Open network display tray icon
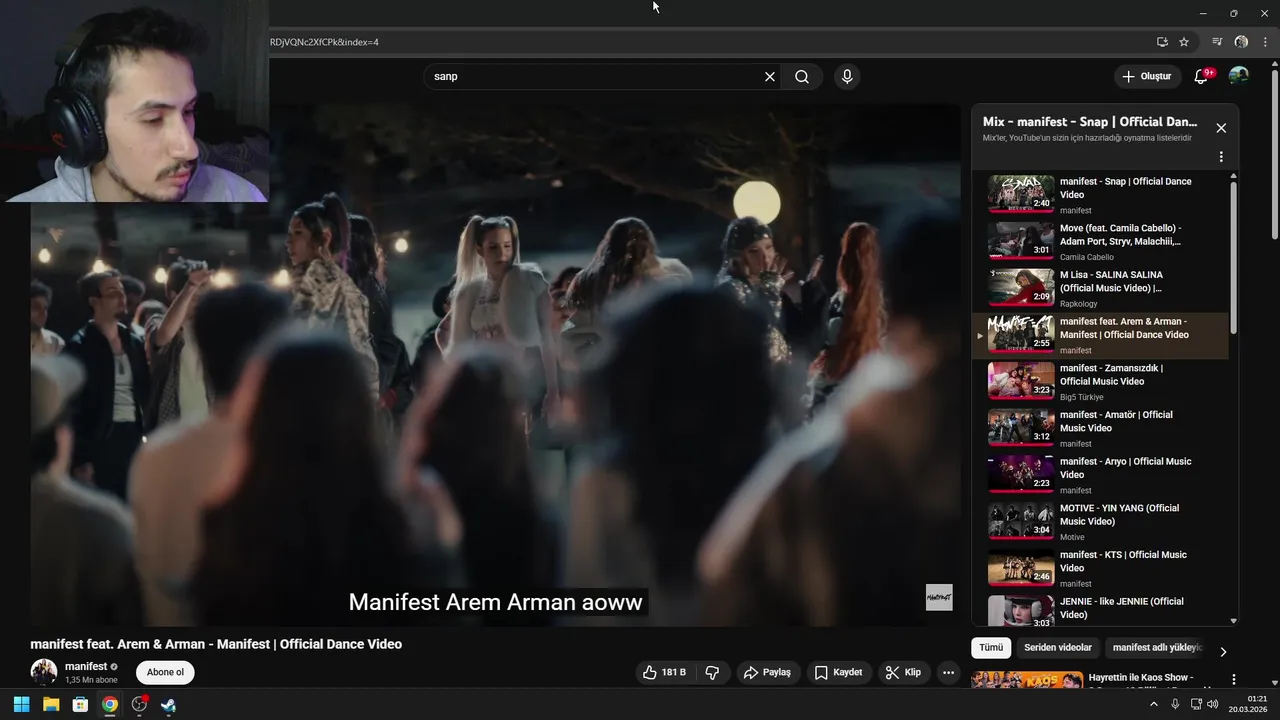This screenshot has height=720, width=1280. pyautogui.click(x=1195, y=704)
